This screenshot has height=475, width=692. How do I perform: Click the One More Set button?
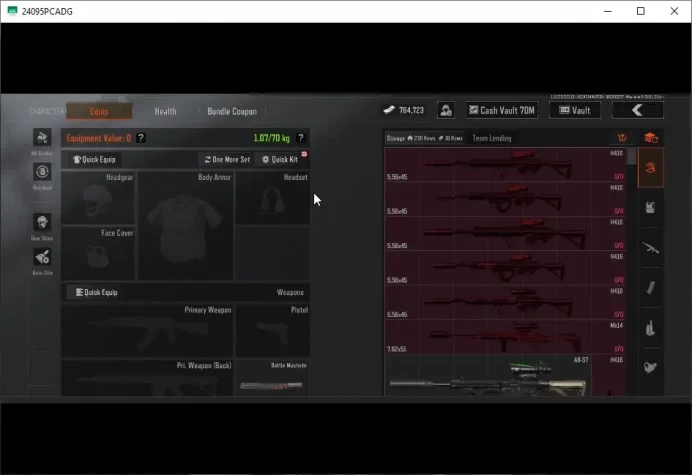coord(227,159)
